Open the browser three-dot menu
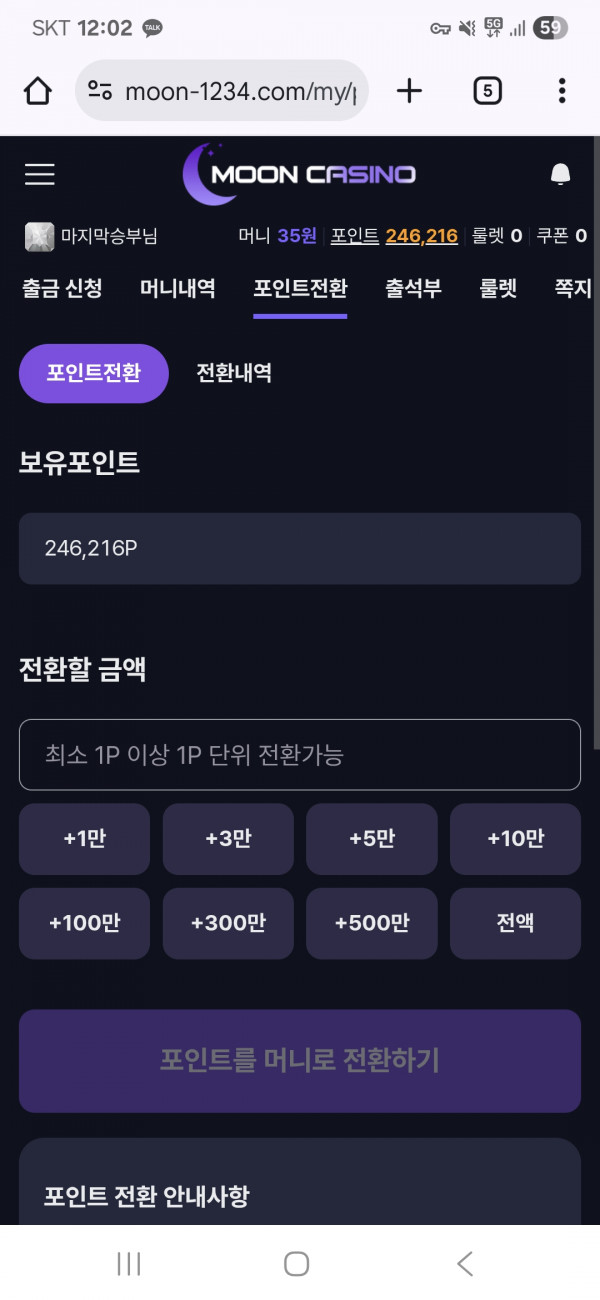600x1300 pixels. [561, 92]
